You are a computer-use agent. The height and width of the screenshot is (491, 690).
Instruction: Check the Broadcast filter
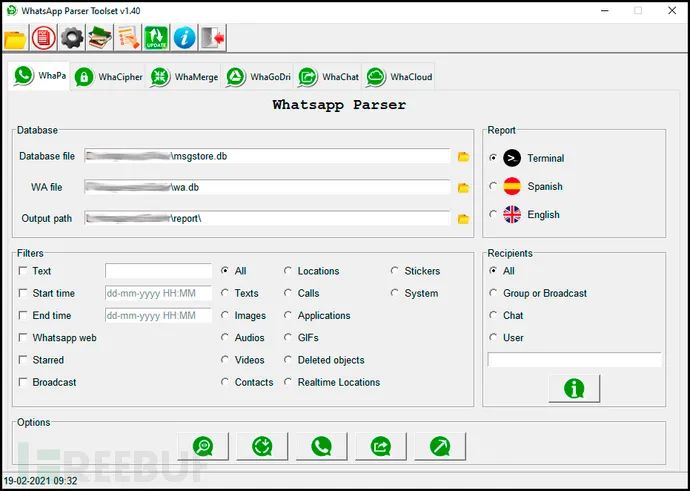(23, 382)
